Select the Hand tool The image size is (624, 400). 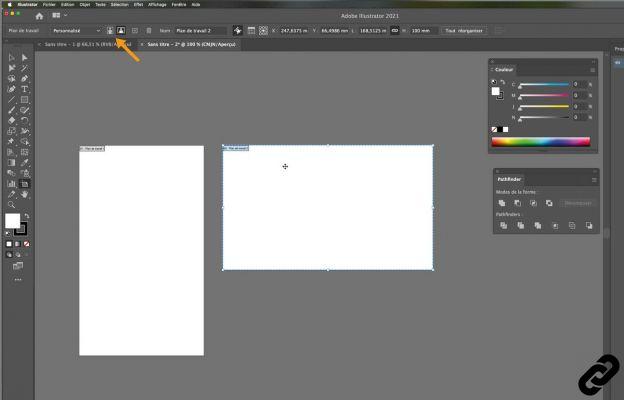click(25, 194)
